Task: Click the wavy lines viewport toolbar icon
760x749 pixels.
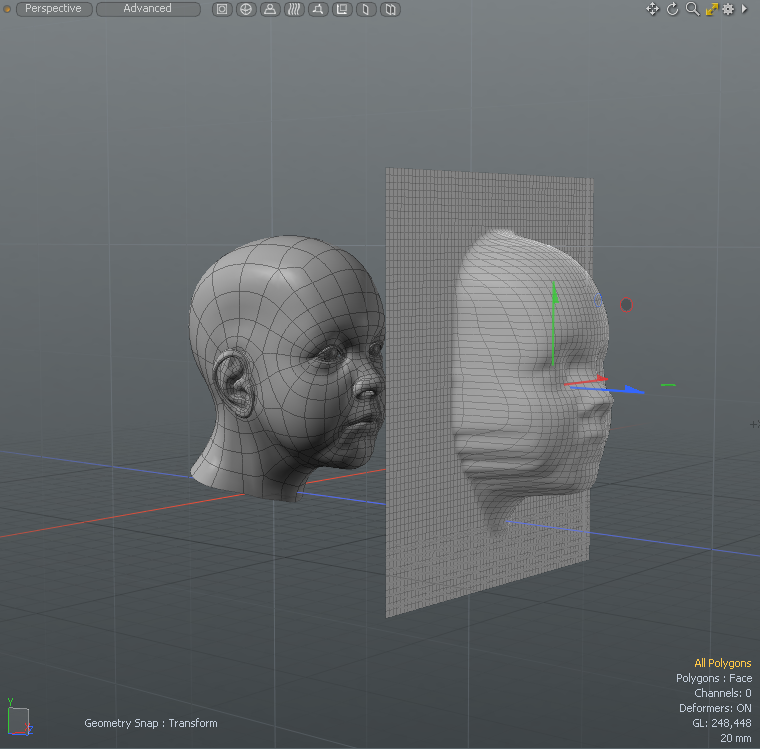Action: (x=294, y=9)
